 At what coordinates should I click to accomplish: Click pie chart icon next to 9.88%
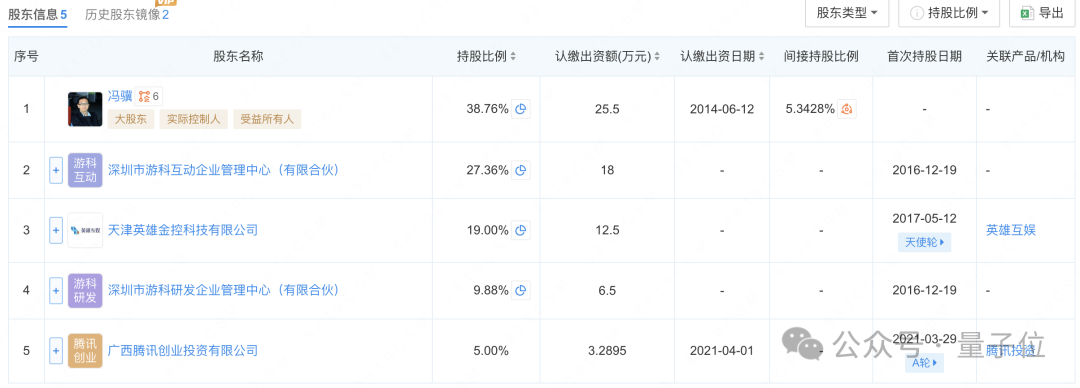(x=521, y=291)
